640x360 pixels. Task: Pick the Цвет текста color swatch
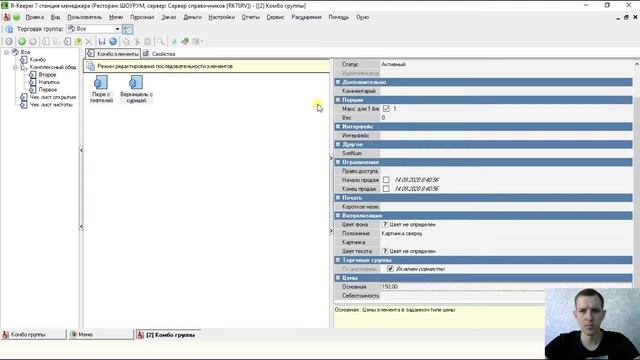384,251
